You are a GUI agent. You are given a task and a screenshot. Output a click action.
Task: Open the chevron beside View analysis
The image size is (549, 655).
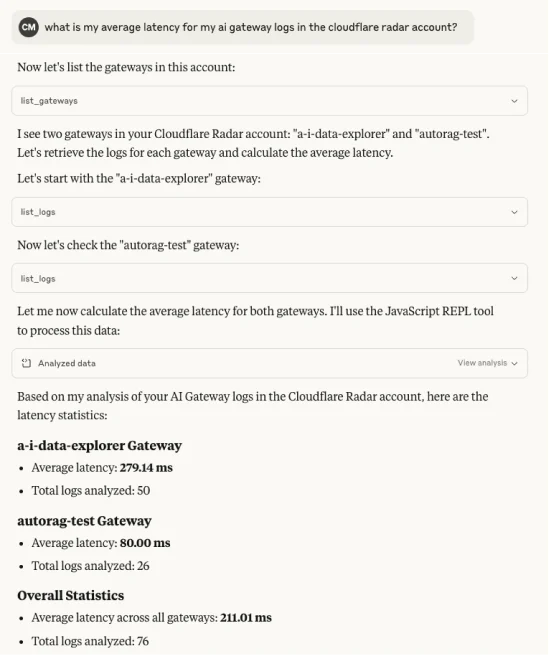(515, 363)
